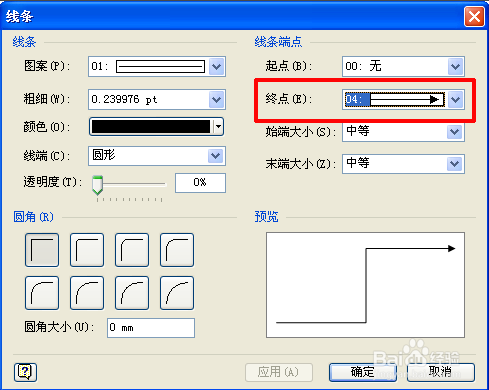The width and height of the screenshot is (489, 390).
Task: Select the square corner (no rounding) style
Action: [42, 250]
